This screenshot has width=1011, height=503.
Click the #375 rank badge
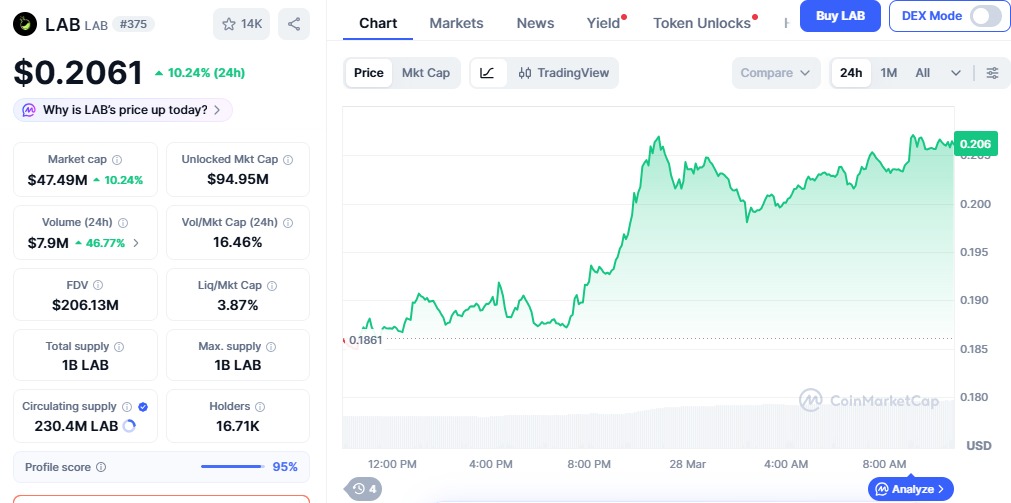133,25
